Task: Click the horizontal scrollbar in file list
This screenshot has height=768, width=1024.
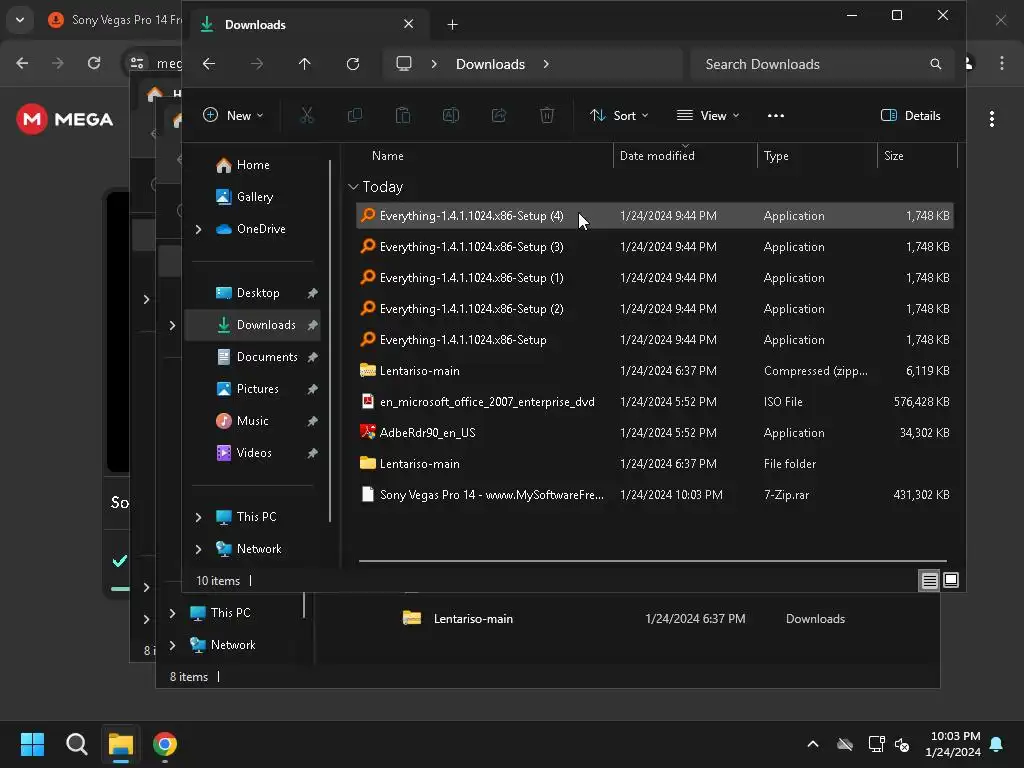Action: [652, 560]
